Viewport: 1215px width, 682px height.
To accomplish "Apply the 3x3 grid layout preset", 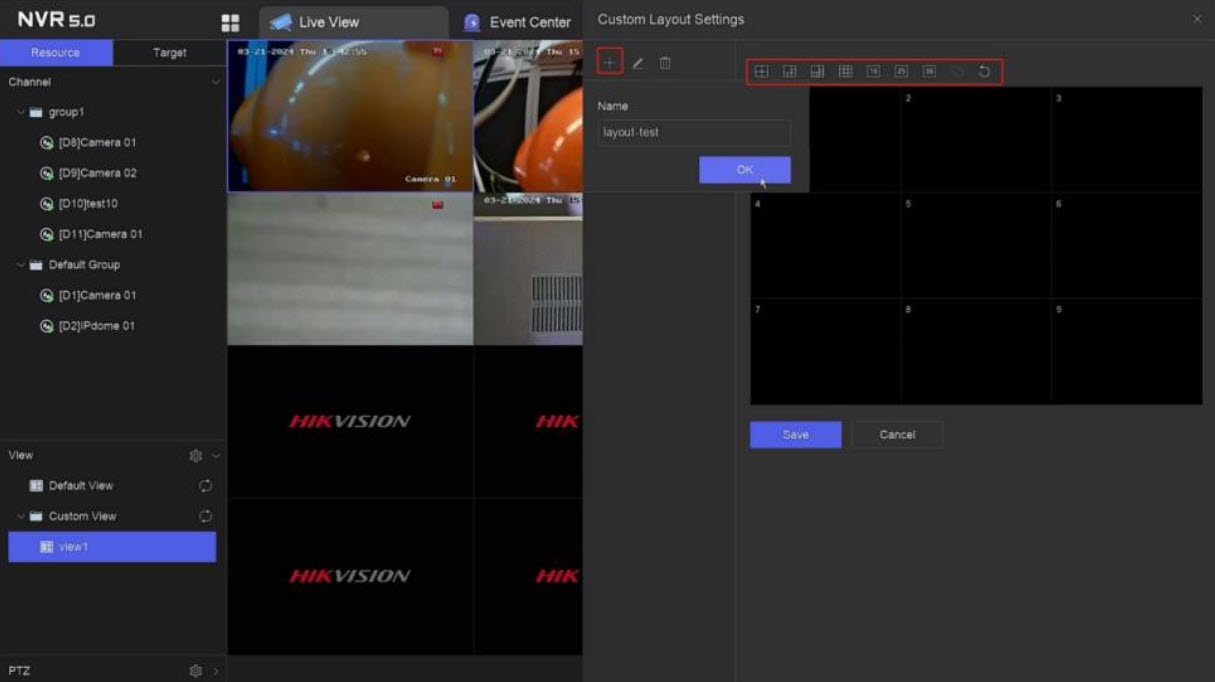I will [845, 71].
